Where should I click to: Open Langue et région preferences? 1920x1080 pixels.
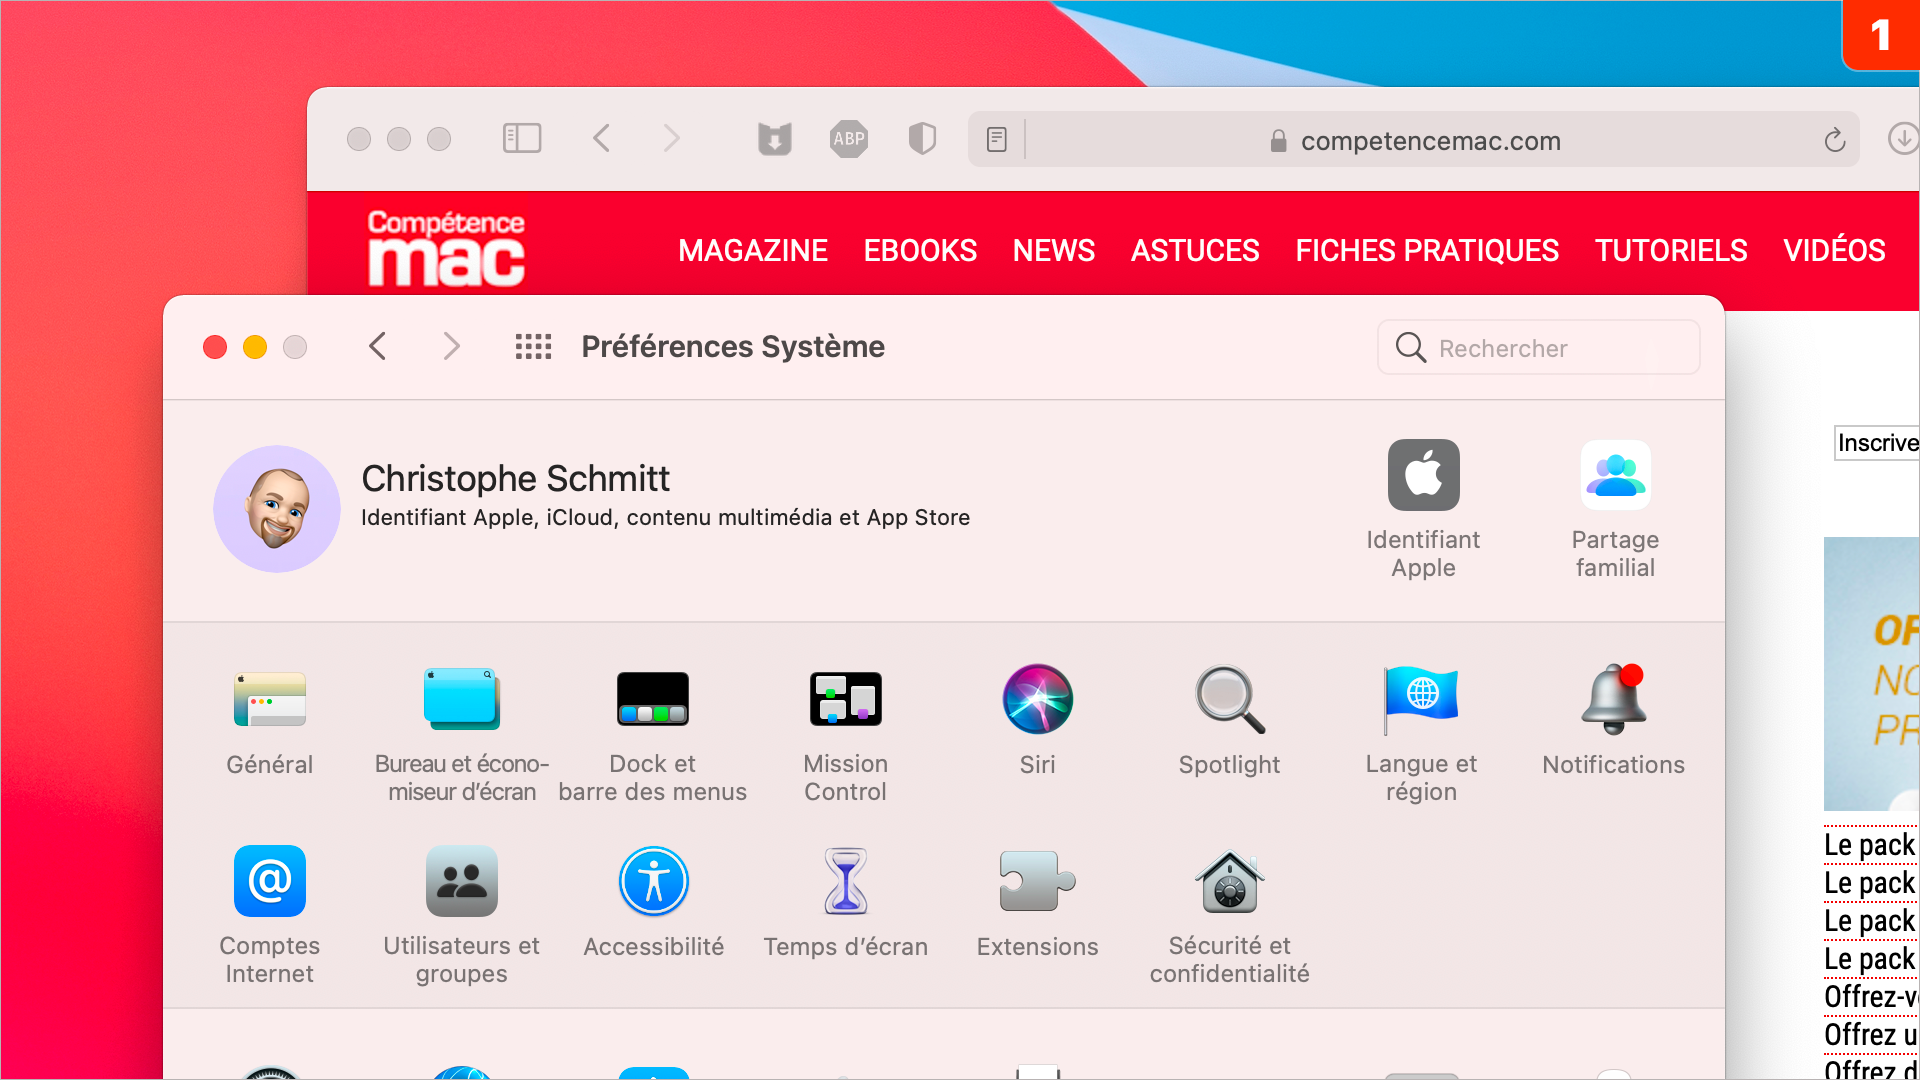[x=1421, y=735]
